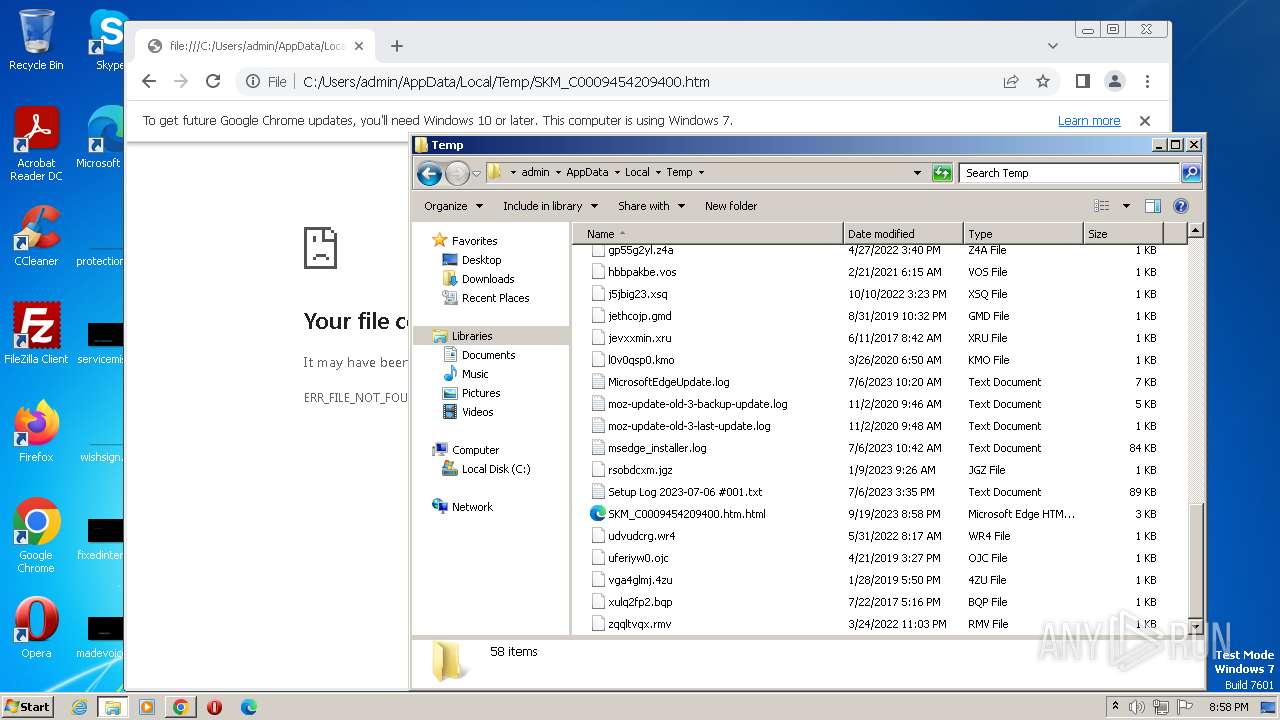1280x720 pixels.
Task: Click the Windows Start button
Action: point(28,707)
